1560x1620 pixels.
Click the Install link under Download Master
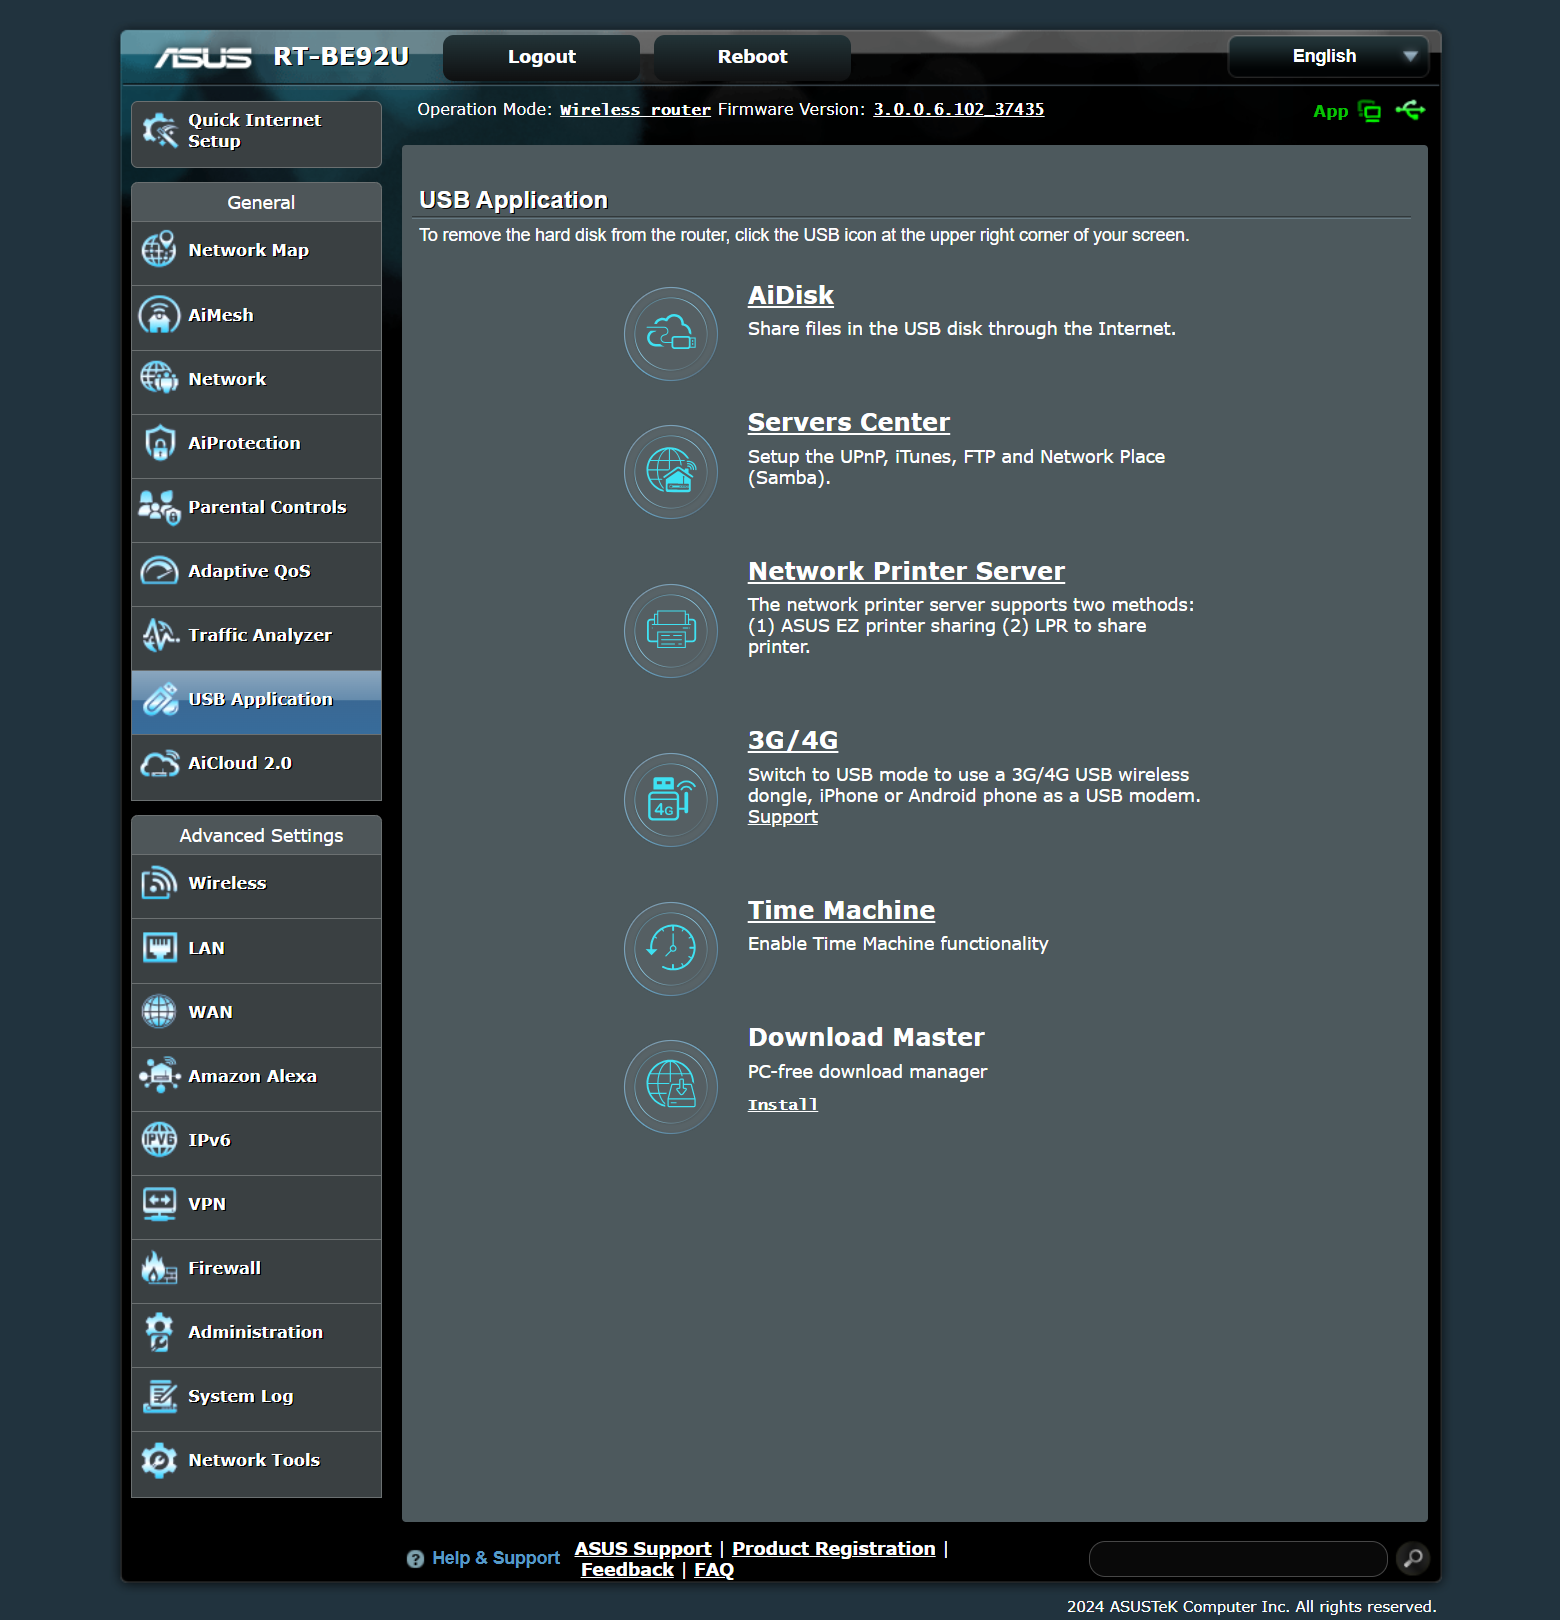pyautogui.click(x=783, y=1105)
